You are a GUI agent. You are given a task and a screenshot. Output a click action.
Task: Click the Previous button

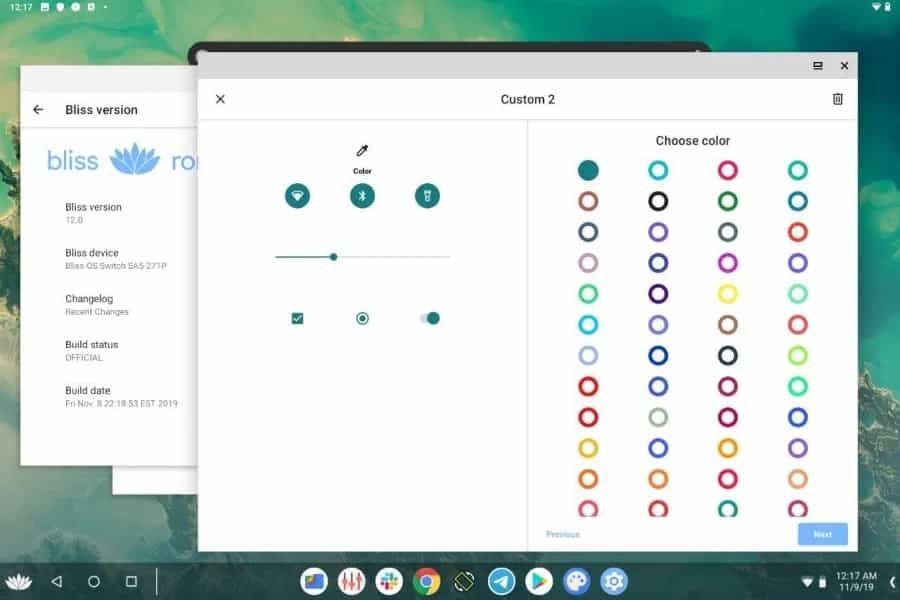(x=562, y=534)
